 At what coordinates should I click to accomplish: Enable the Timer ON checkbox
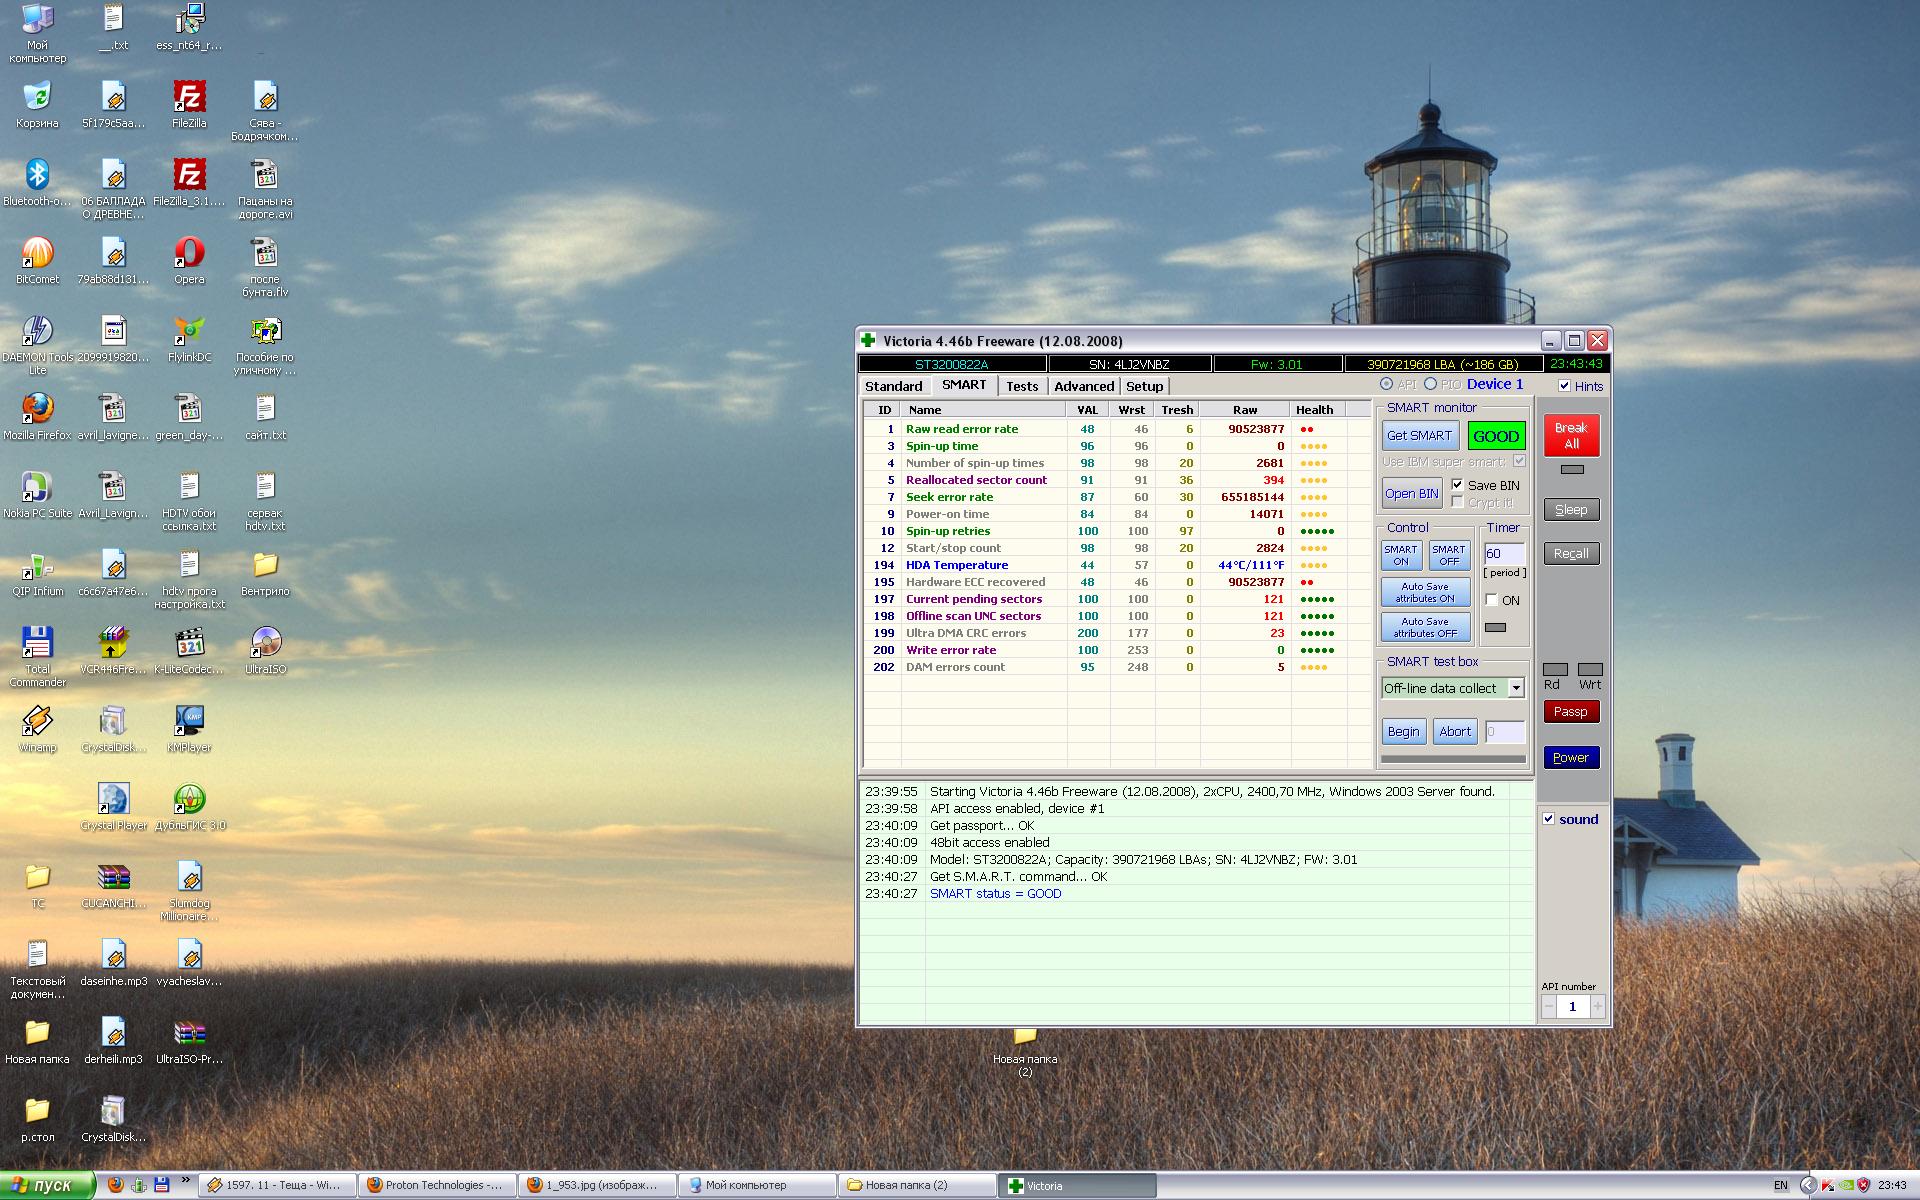pos(1492,600)
